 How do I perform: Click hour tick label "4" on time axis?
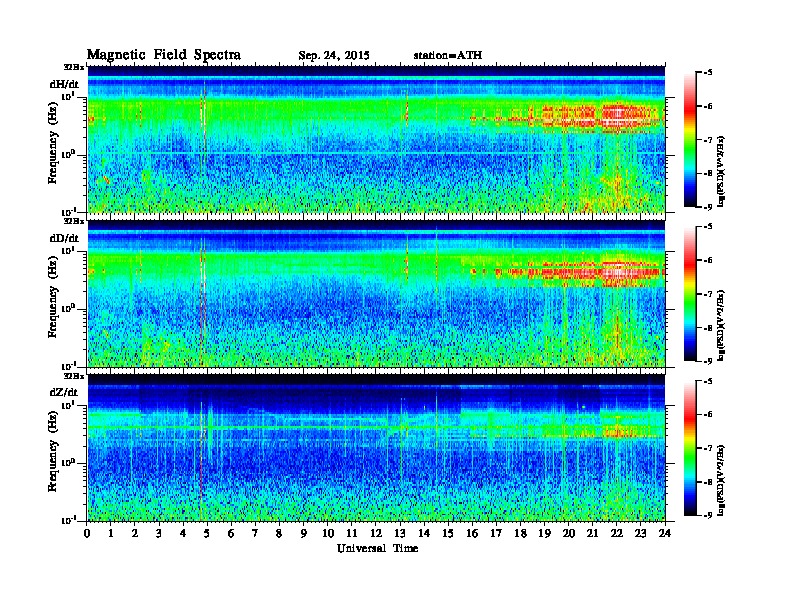coord(183,533)
